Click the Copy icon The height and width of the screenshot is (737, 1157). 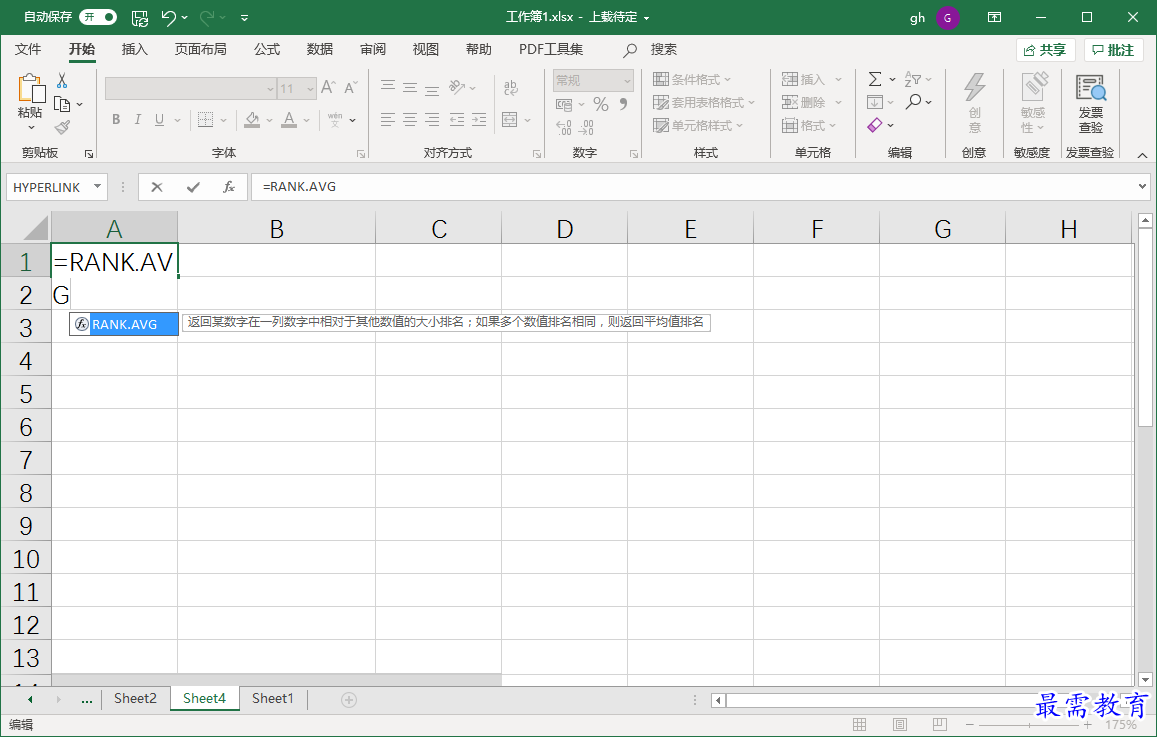pyautogui.click(x=63, y=104)
